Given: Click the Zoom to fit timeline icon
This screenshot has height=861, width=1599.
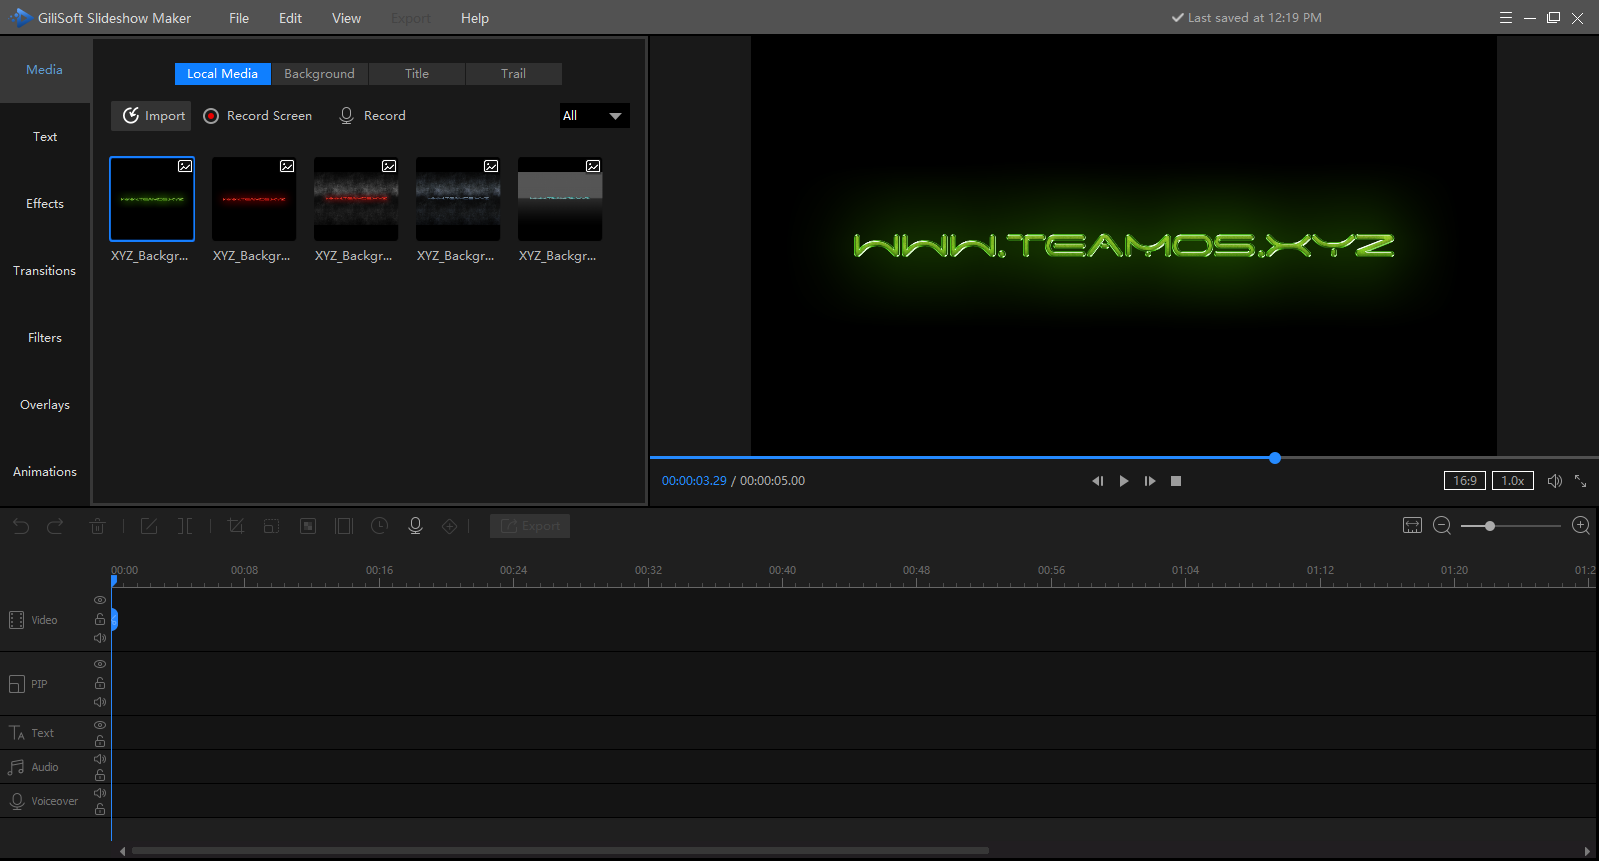Looking at the screenshot, I should pyautogui.click(x=1412, y=526).
